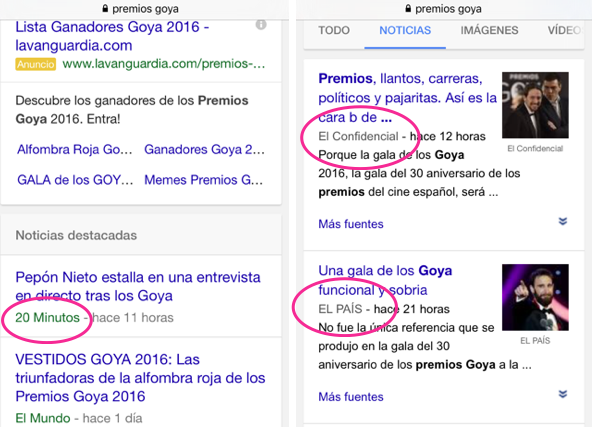
Task: Open Lista Ganadores Goya 2016 ad link
Action: coord(112,36)
